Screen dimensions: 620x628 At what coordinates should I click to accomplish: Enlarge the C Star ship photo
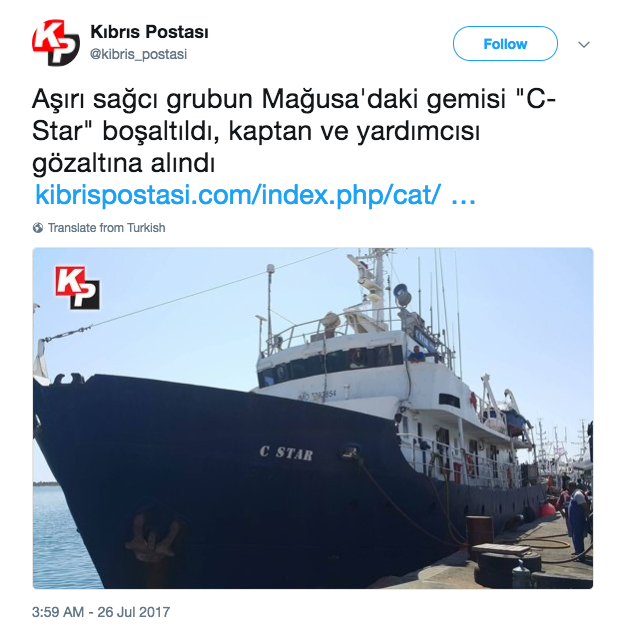pyautogui.click(x=313, y=418)
